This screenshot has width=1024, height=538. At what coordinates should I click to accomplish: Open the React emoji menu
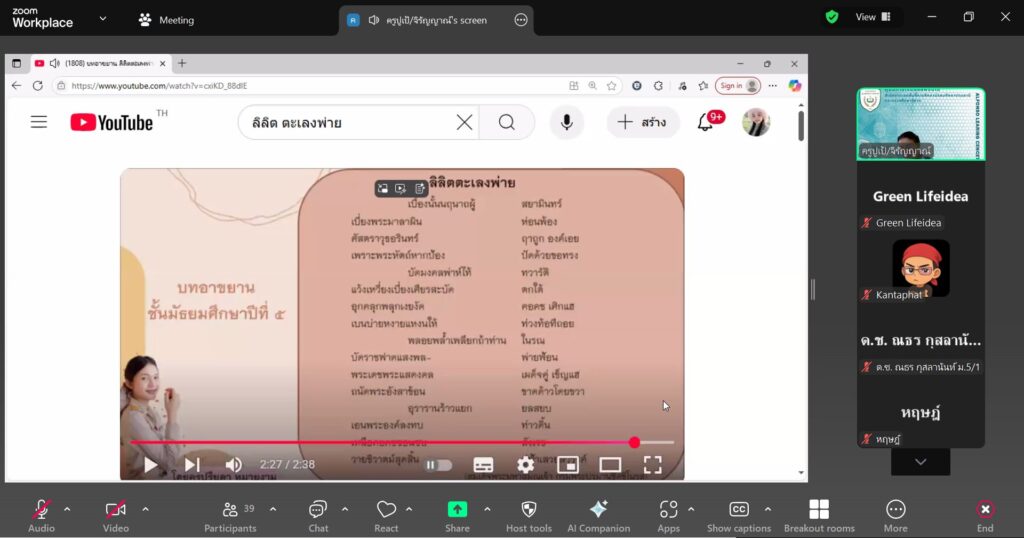386,516
